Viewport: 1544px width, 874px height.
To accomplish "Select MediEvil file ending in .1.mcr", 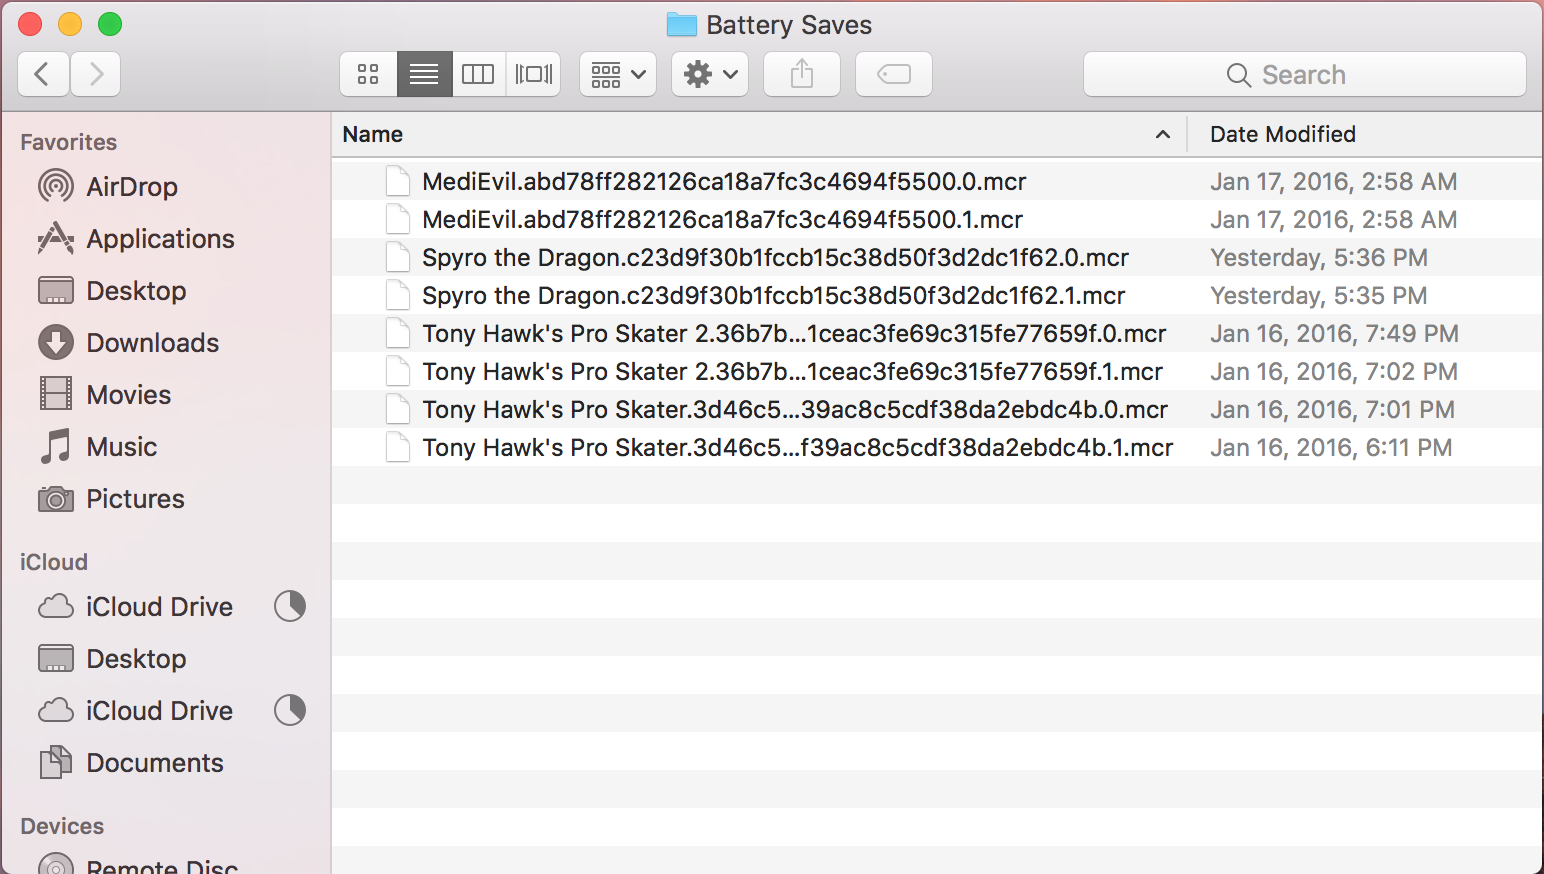I will pyautogui.click(x=936, y=219).
